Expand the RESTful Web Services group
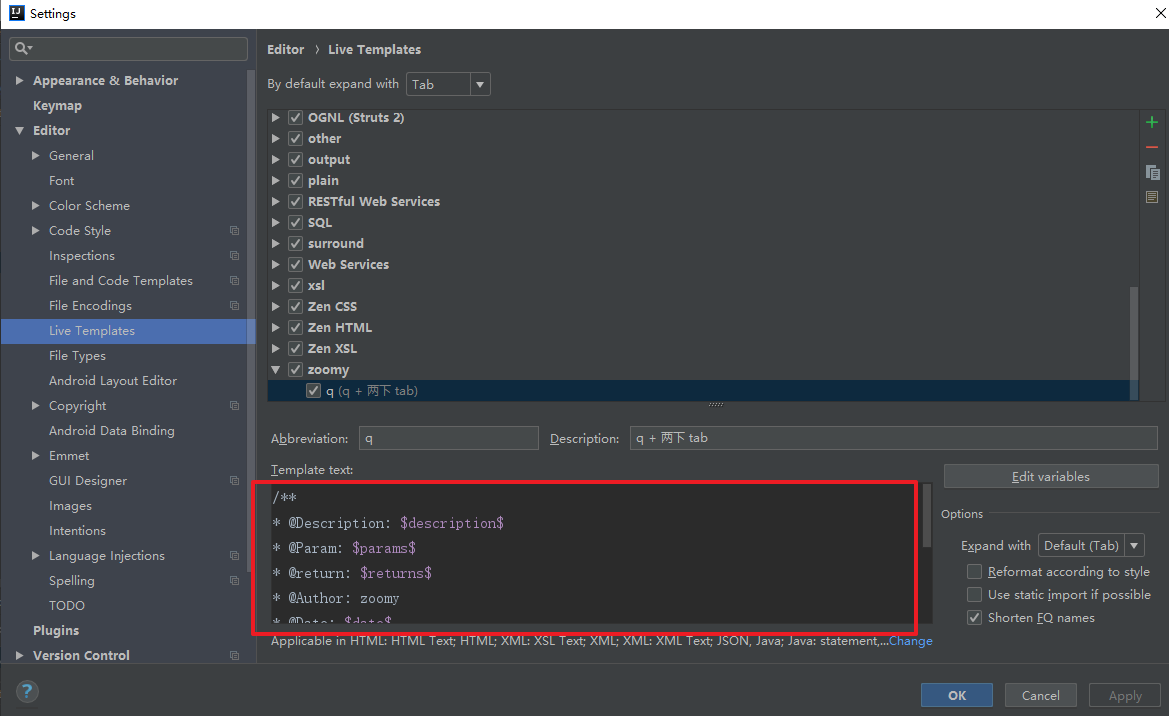This screenshot has width=1169, height=716. [276, 201]
